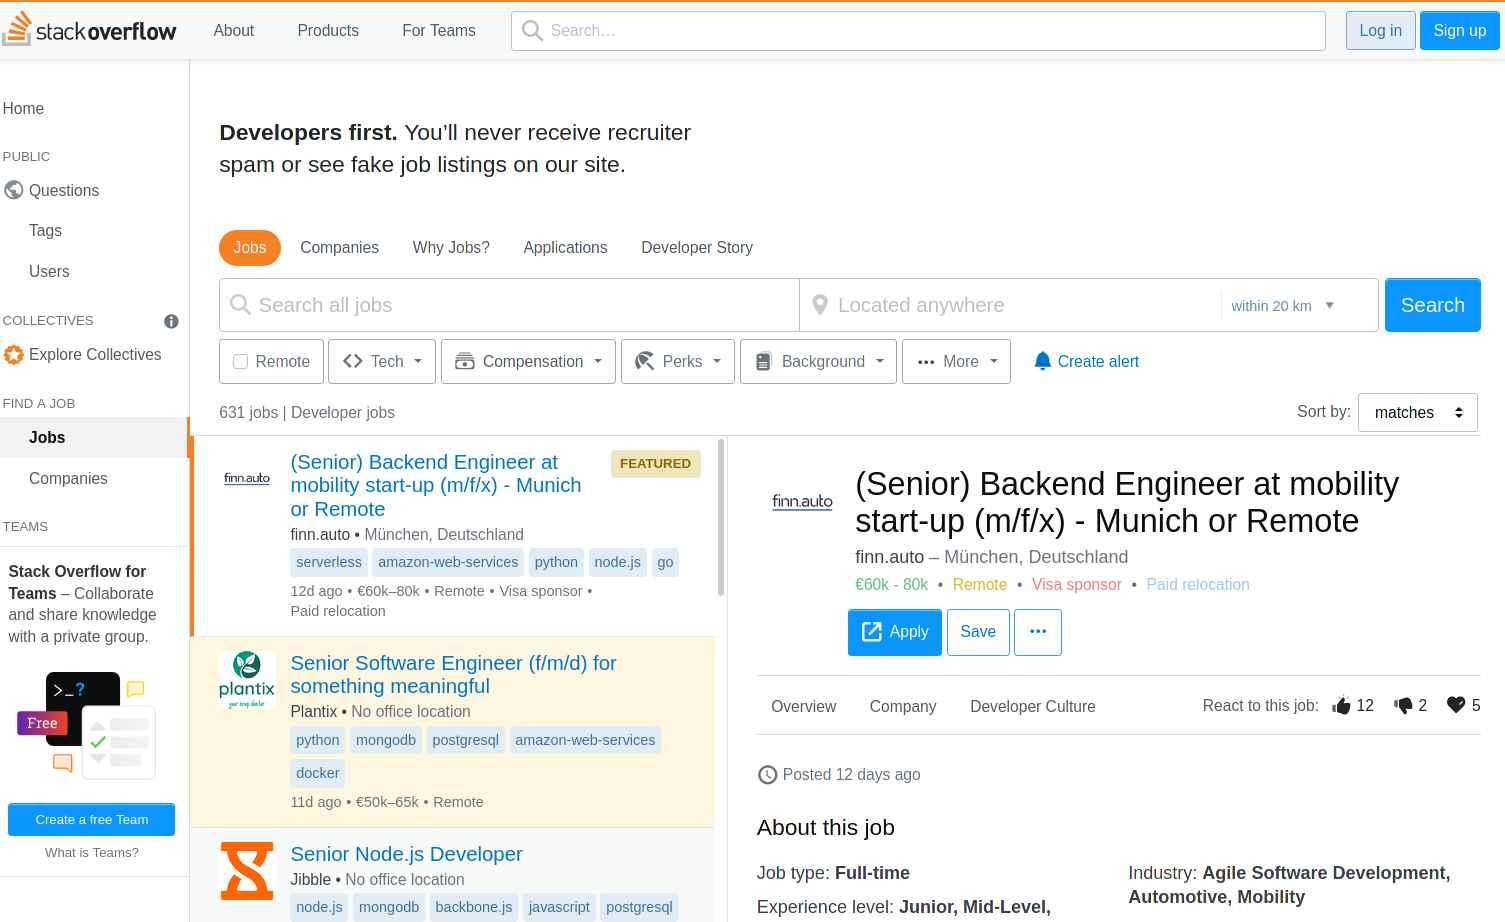Give a thumbs down reaction to this job
The height and width of the screenshot is (922, 1505).
[1403, 706]
